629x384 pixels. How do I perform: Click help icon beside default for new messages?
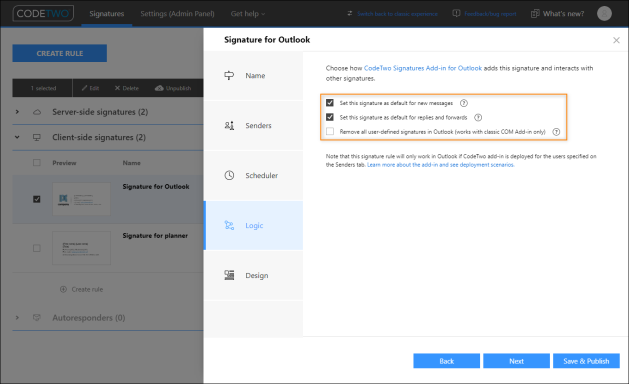464,103
